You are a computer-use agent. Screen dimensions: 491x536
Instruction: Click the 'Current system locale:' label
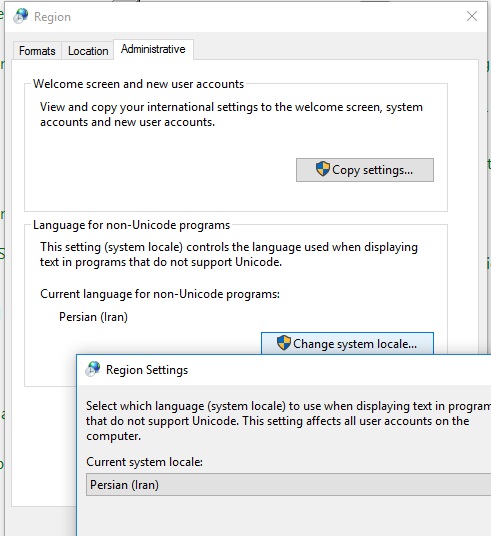coord(144,462)
